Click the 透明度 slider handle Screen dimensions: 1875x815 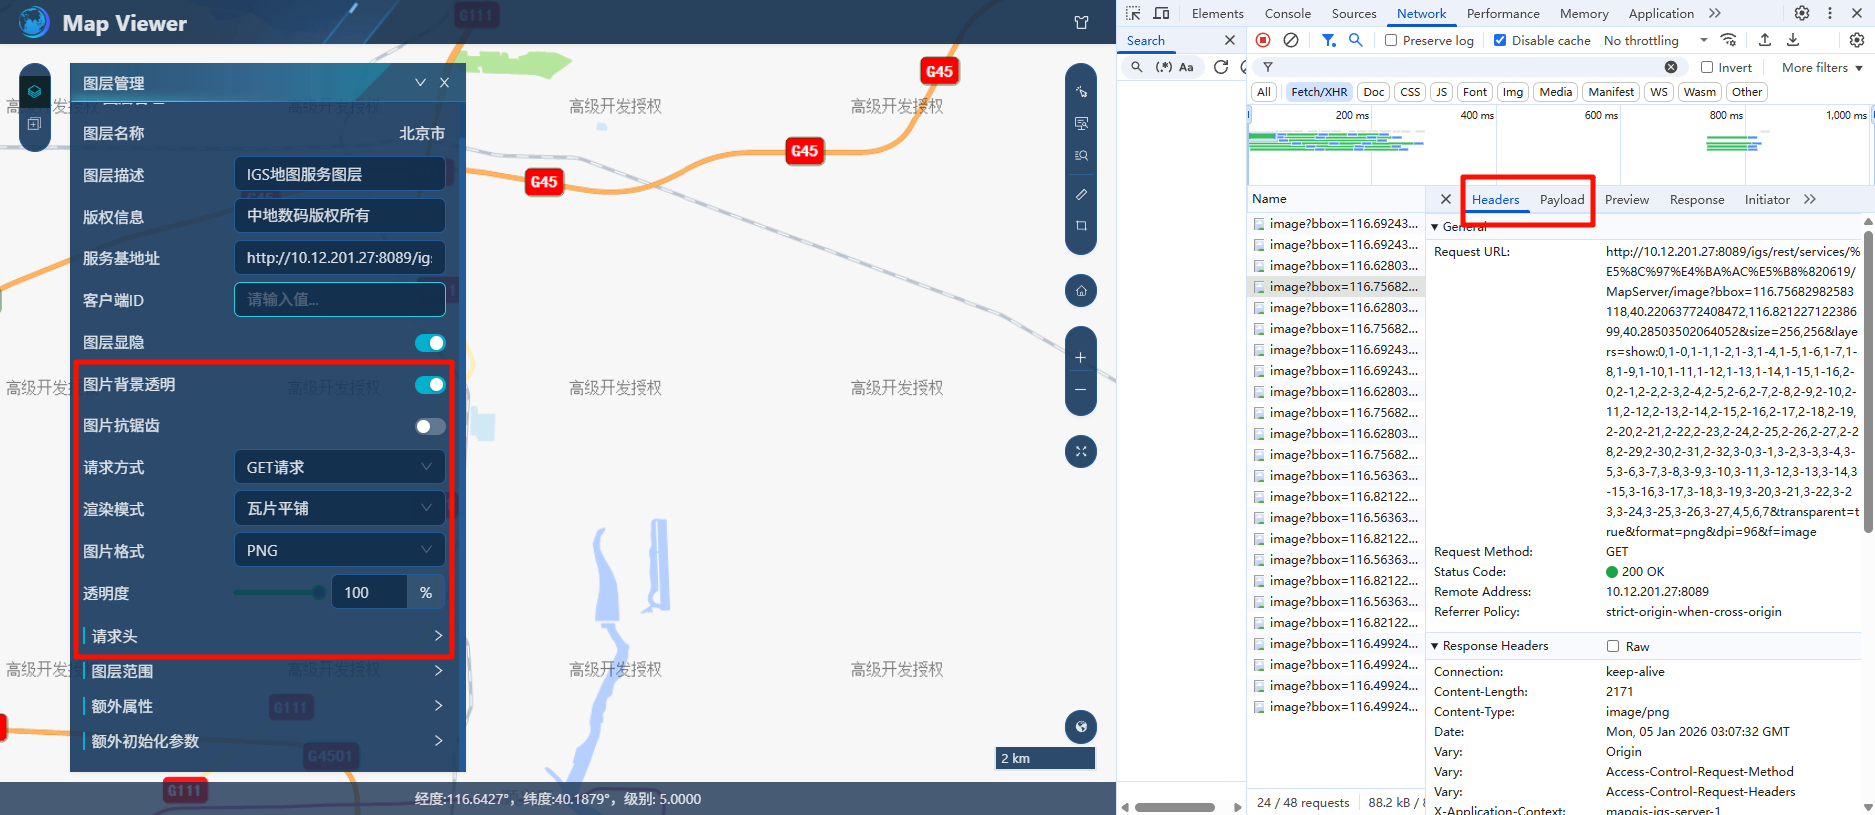(x=319, y=593)
